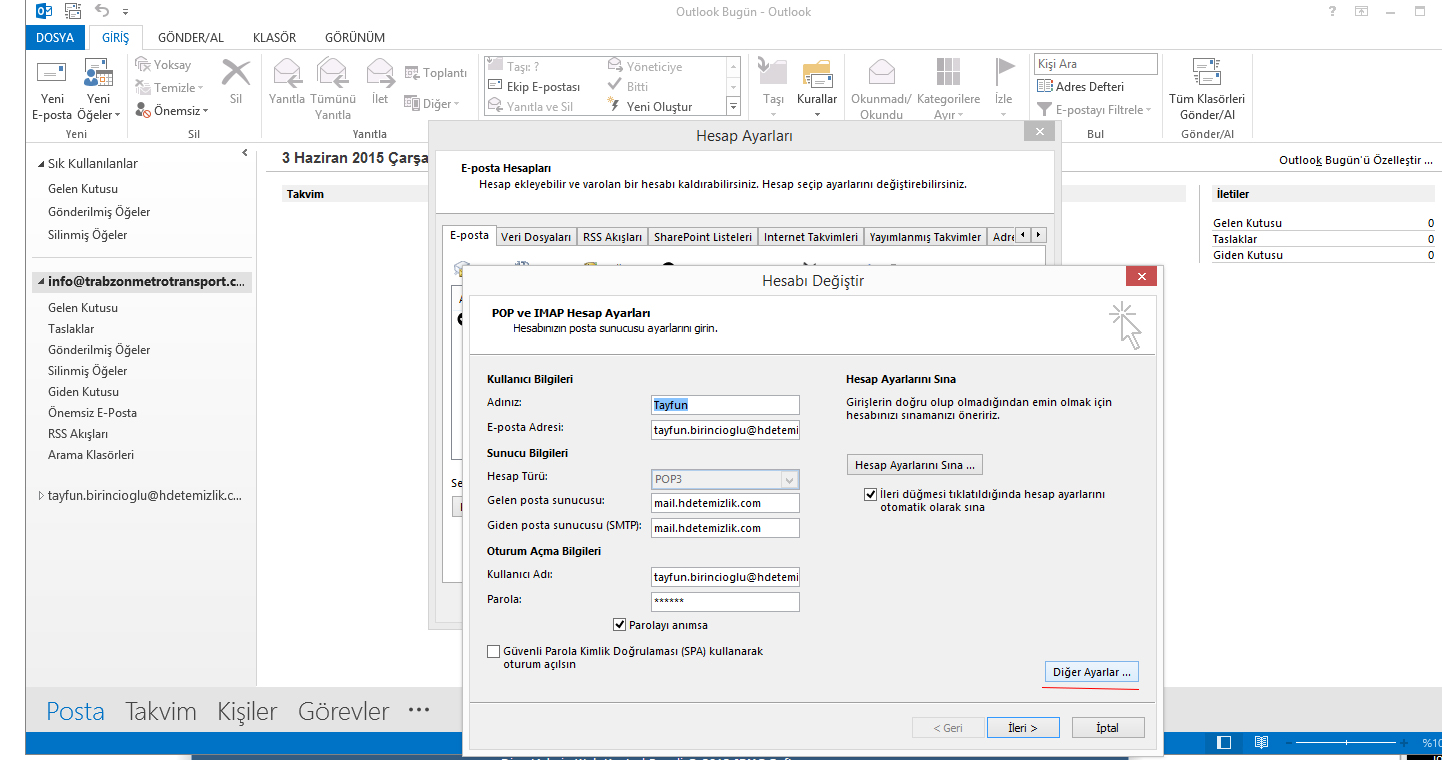This screenshot has height=760, width=1442.
Task: Click reading view icon in status bar
Action: (1261, 743)
